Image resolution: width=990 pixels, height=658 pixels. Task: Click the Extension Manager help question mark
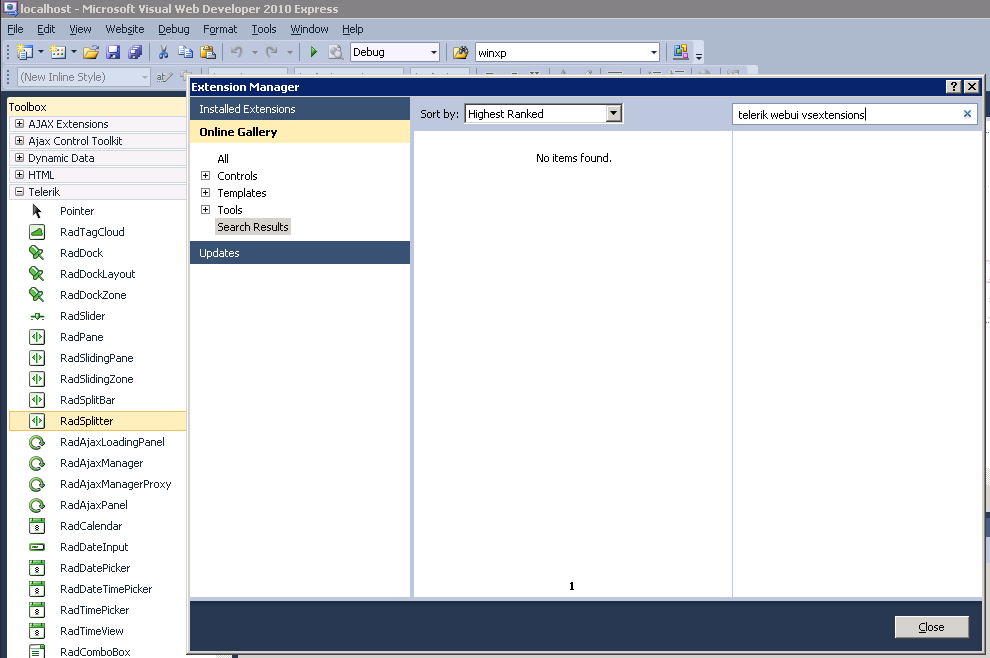click(954, 87)
